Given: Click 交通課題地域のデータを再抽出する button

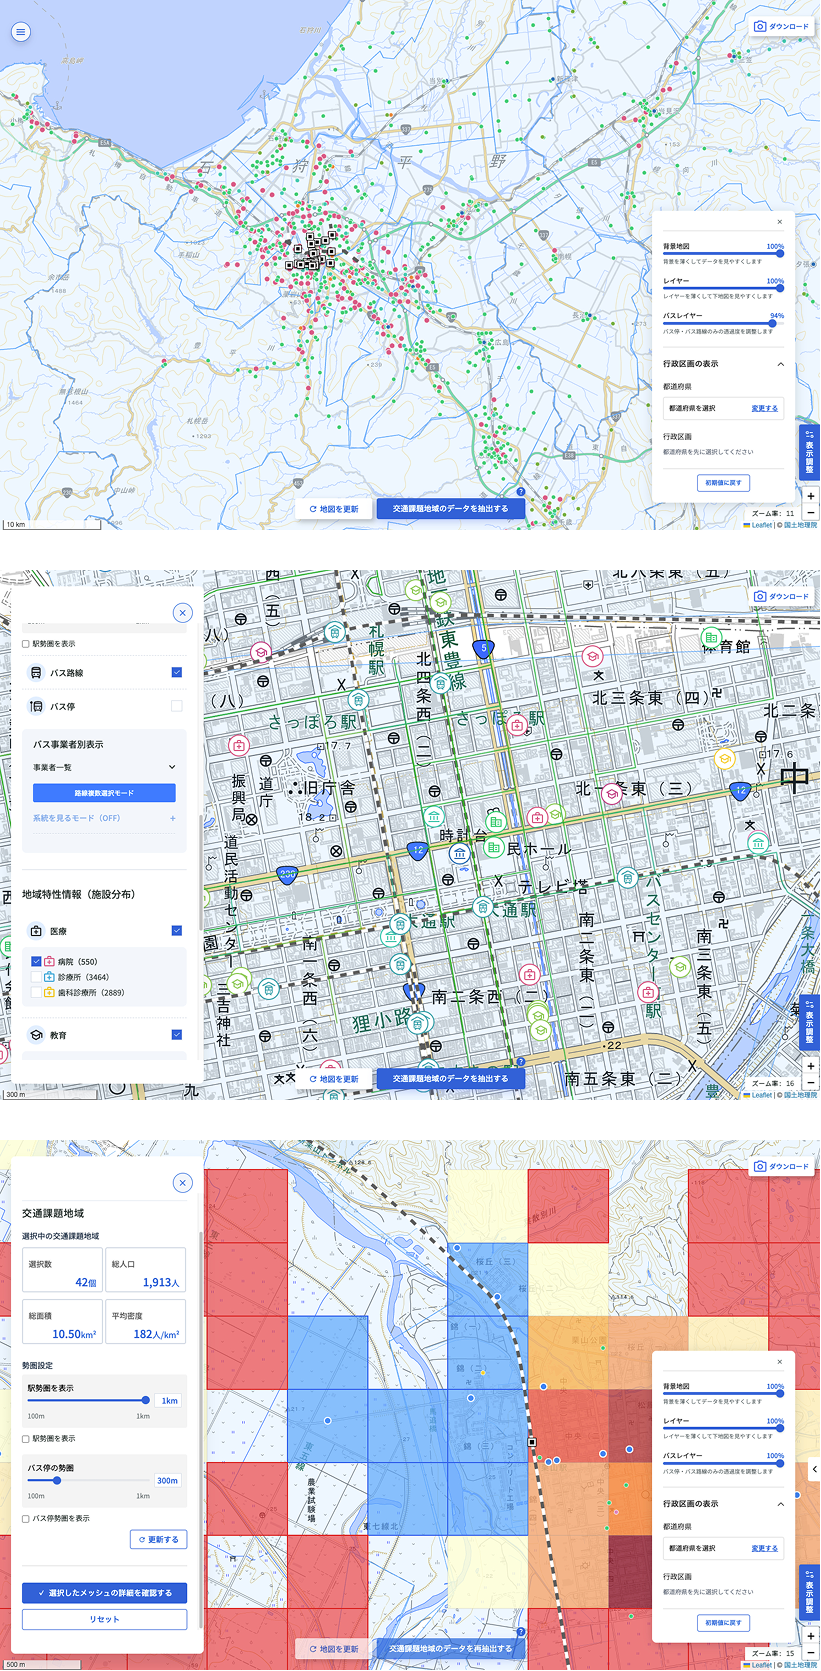Looking at the screenshot, I should 450,1648.
